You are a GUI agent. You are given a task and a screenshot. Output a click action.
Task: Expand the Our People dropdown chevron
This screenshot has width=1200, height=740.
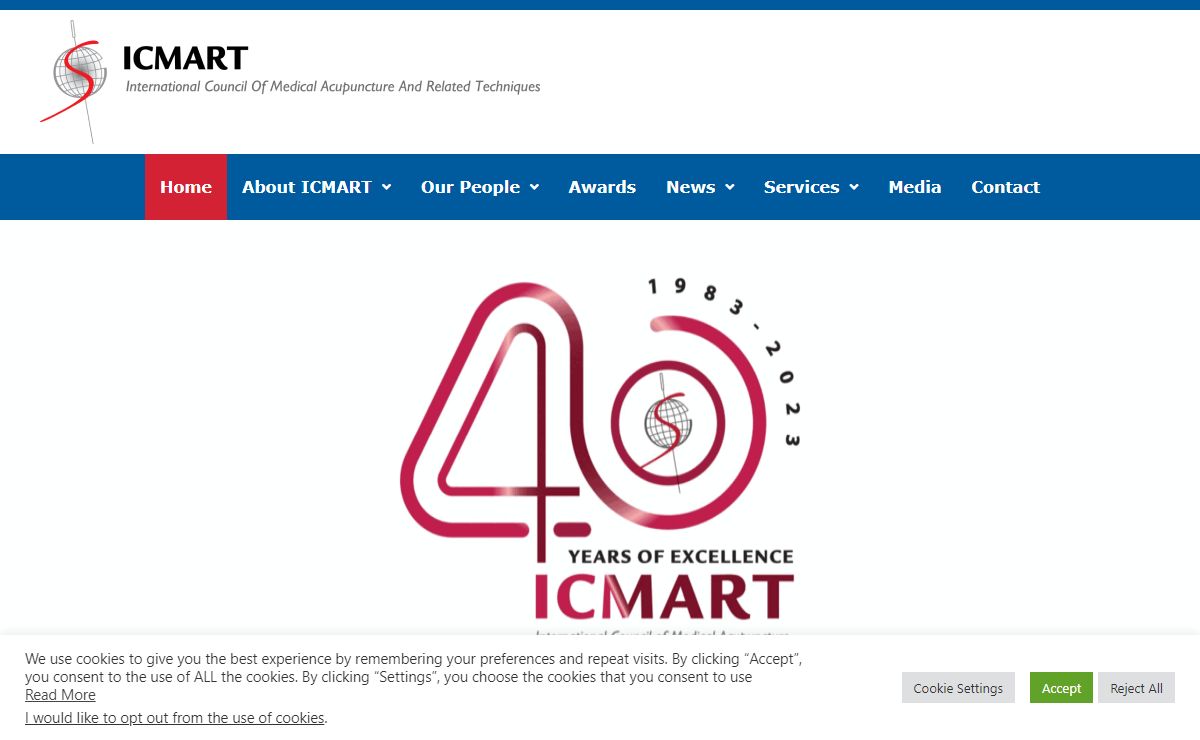pos(534,188)
